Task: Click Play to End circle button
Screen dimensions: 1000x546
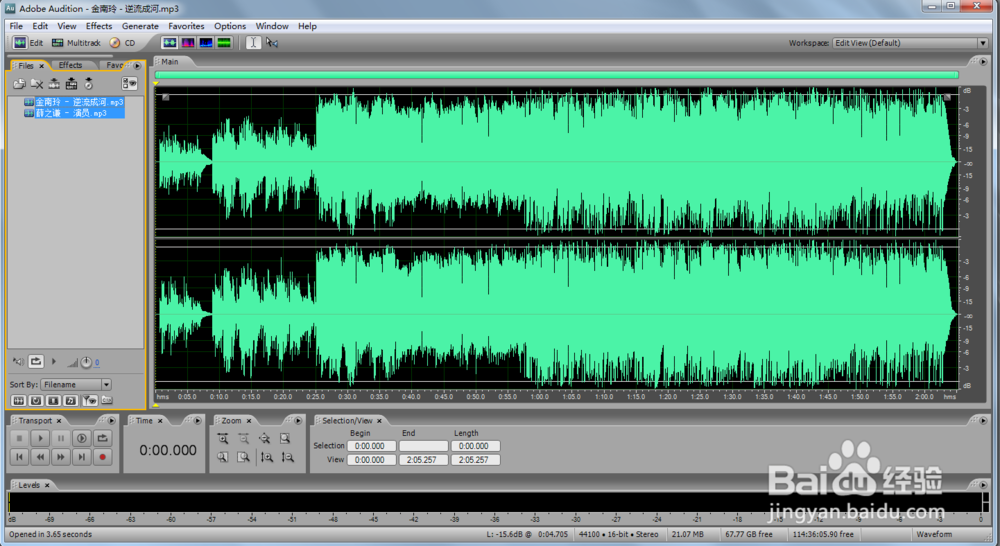Action: point(82,438)
